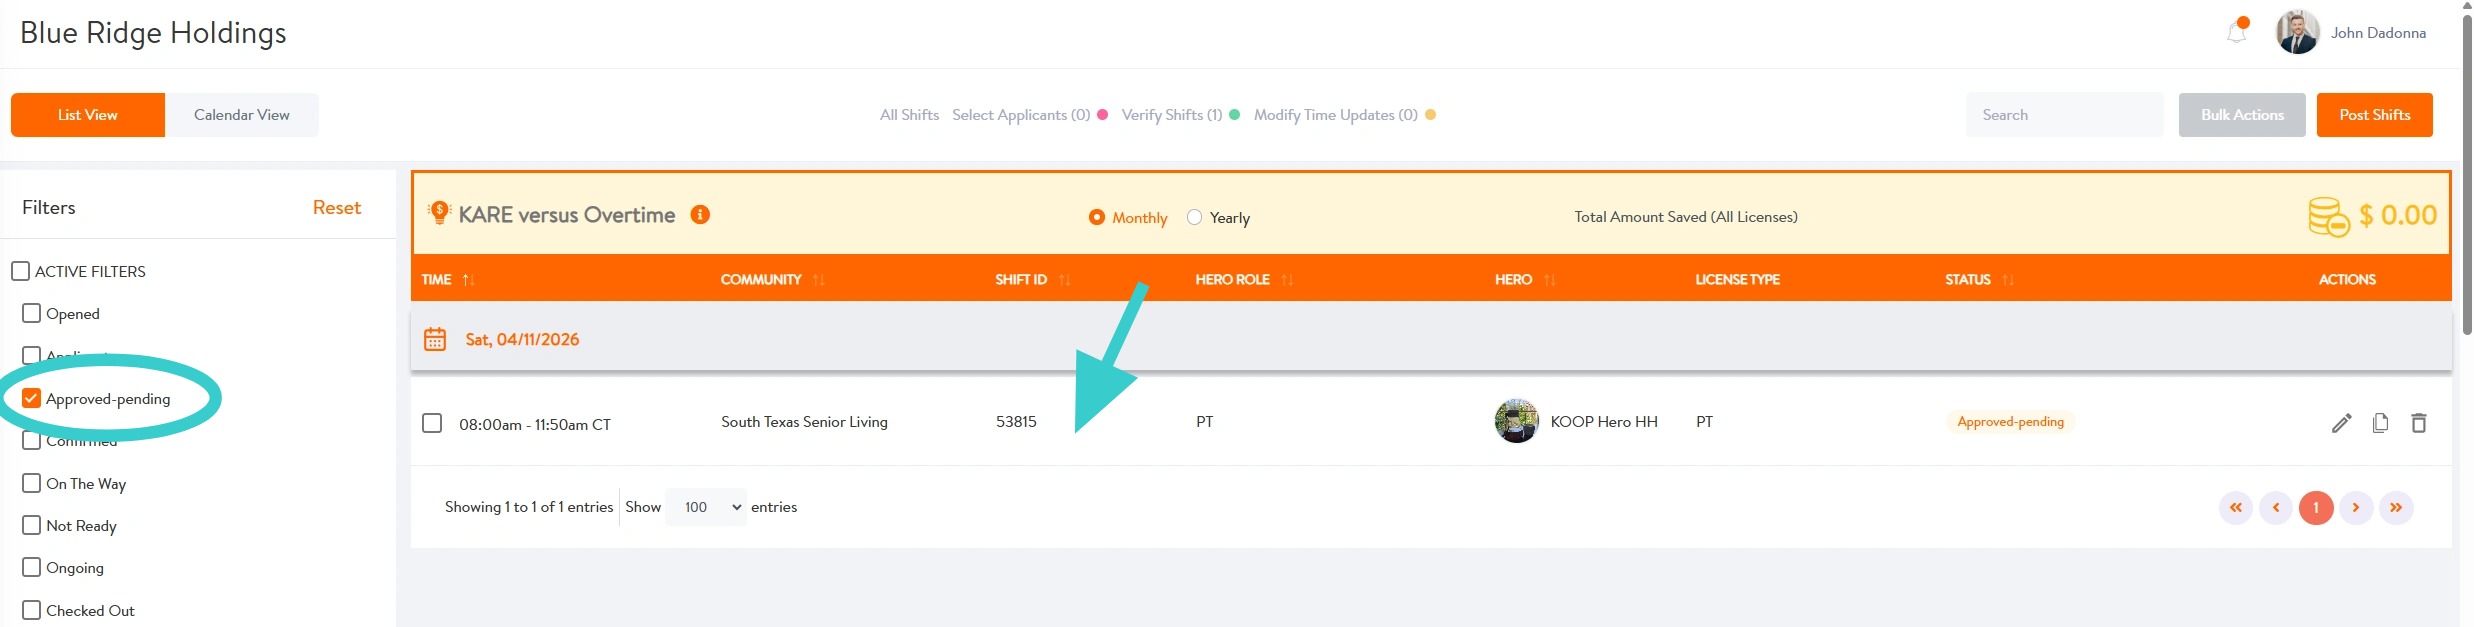The width and height of the screenshot is (2474, 627).
Task: Open the Verify Shifts (1) tab
Action: (x=1171, y=115)
